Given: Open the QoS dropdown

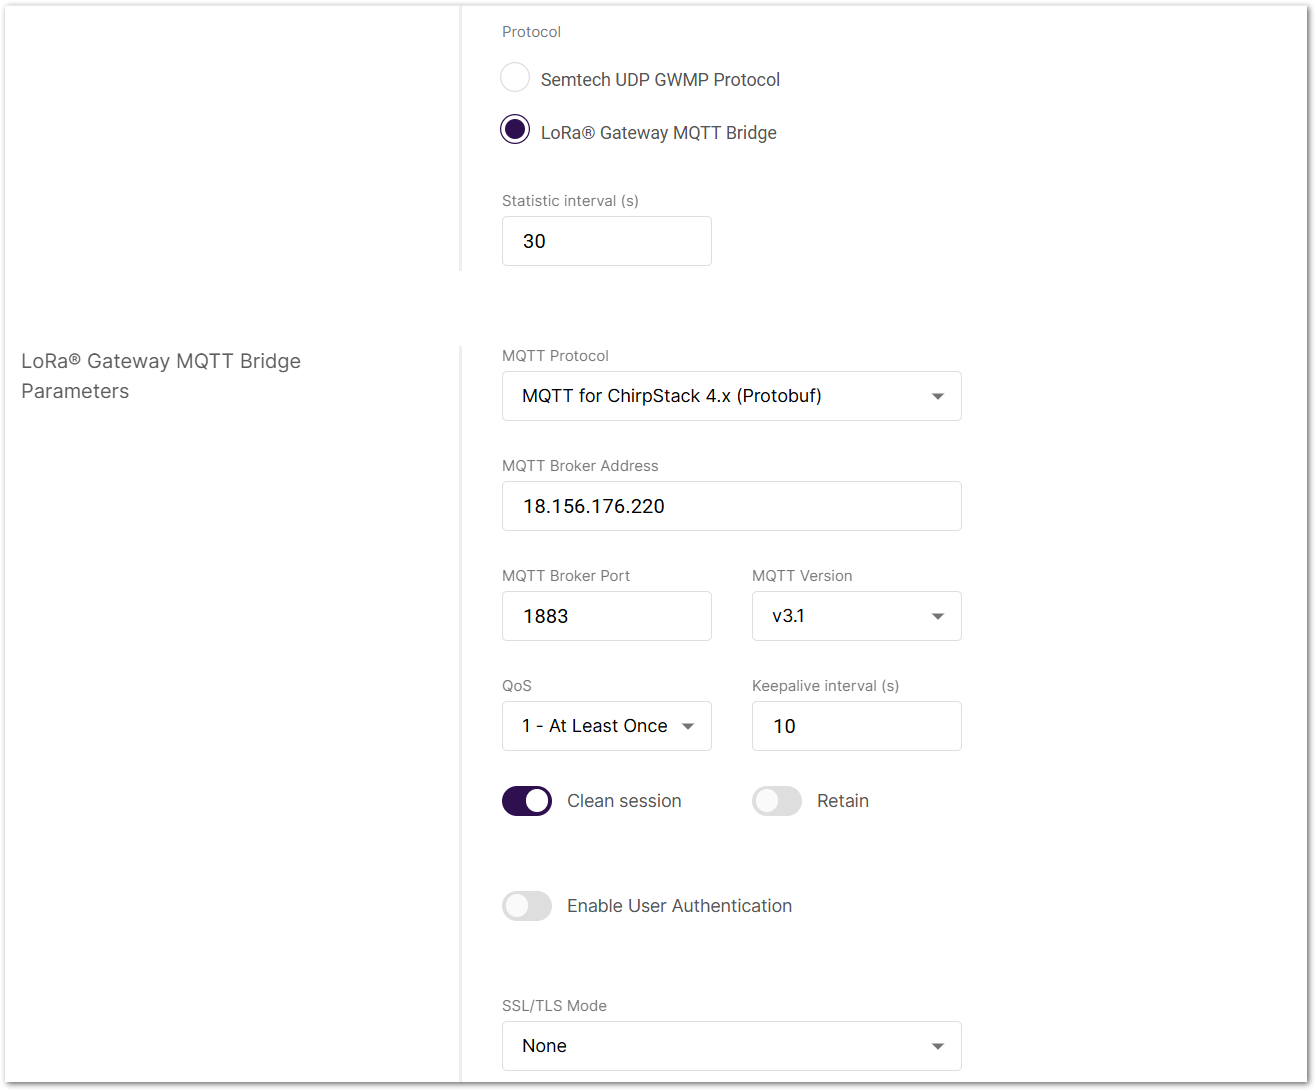Looking at the screenshot, I should (x=606, y=726).
